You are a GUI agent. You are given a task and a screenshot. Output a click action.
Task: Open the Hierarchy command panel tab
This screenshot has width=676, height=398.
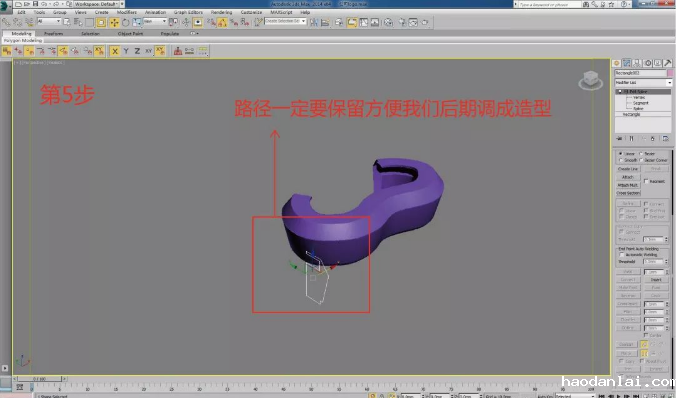point(637,63)
